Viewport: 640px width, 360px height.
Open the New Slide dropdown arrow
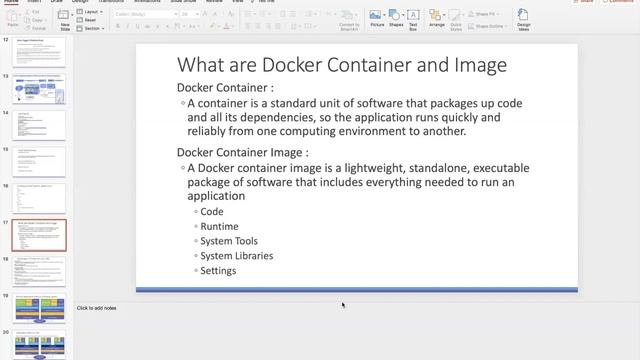72,15
